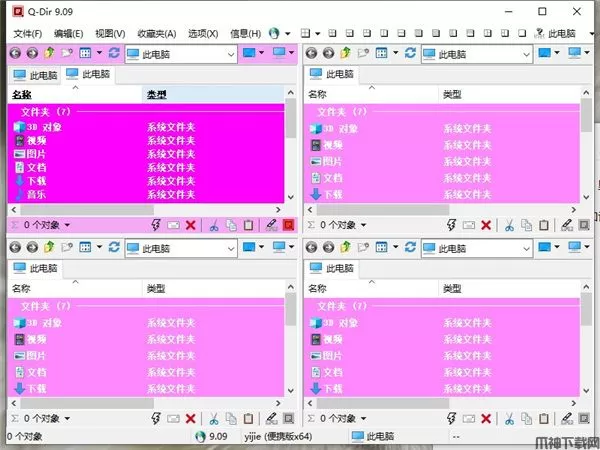Click the red square icon in the top-left status bar
This screenshot has width=600, height=450.
(x=289, y=225)
